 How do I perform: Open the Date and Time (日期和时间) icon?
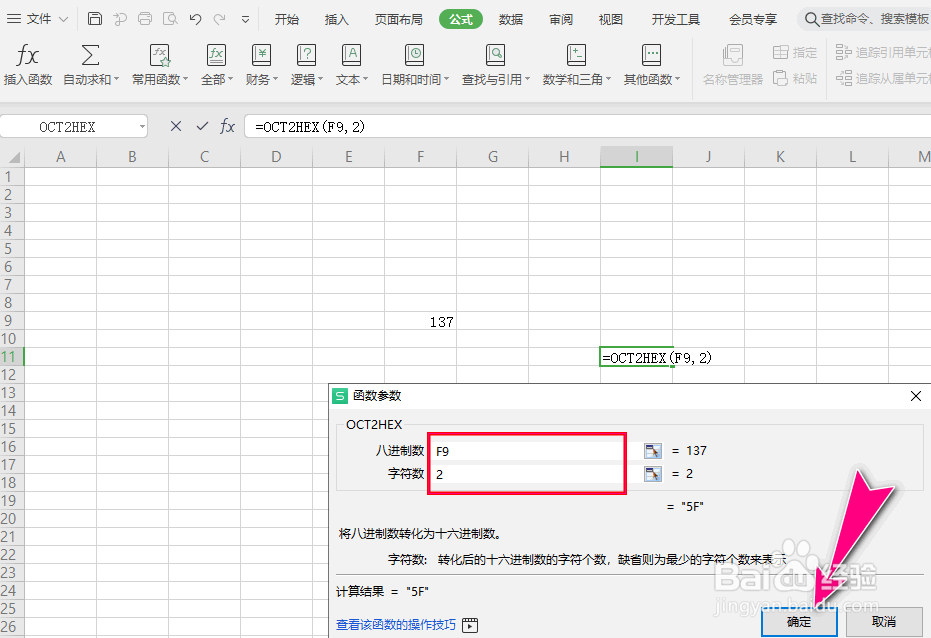414,55
